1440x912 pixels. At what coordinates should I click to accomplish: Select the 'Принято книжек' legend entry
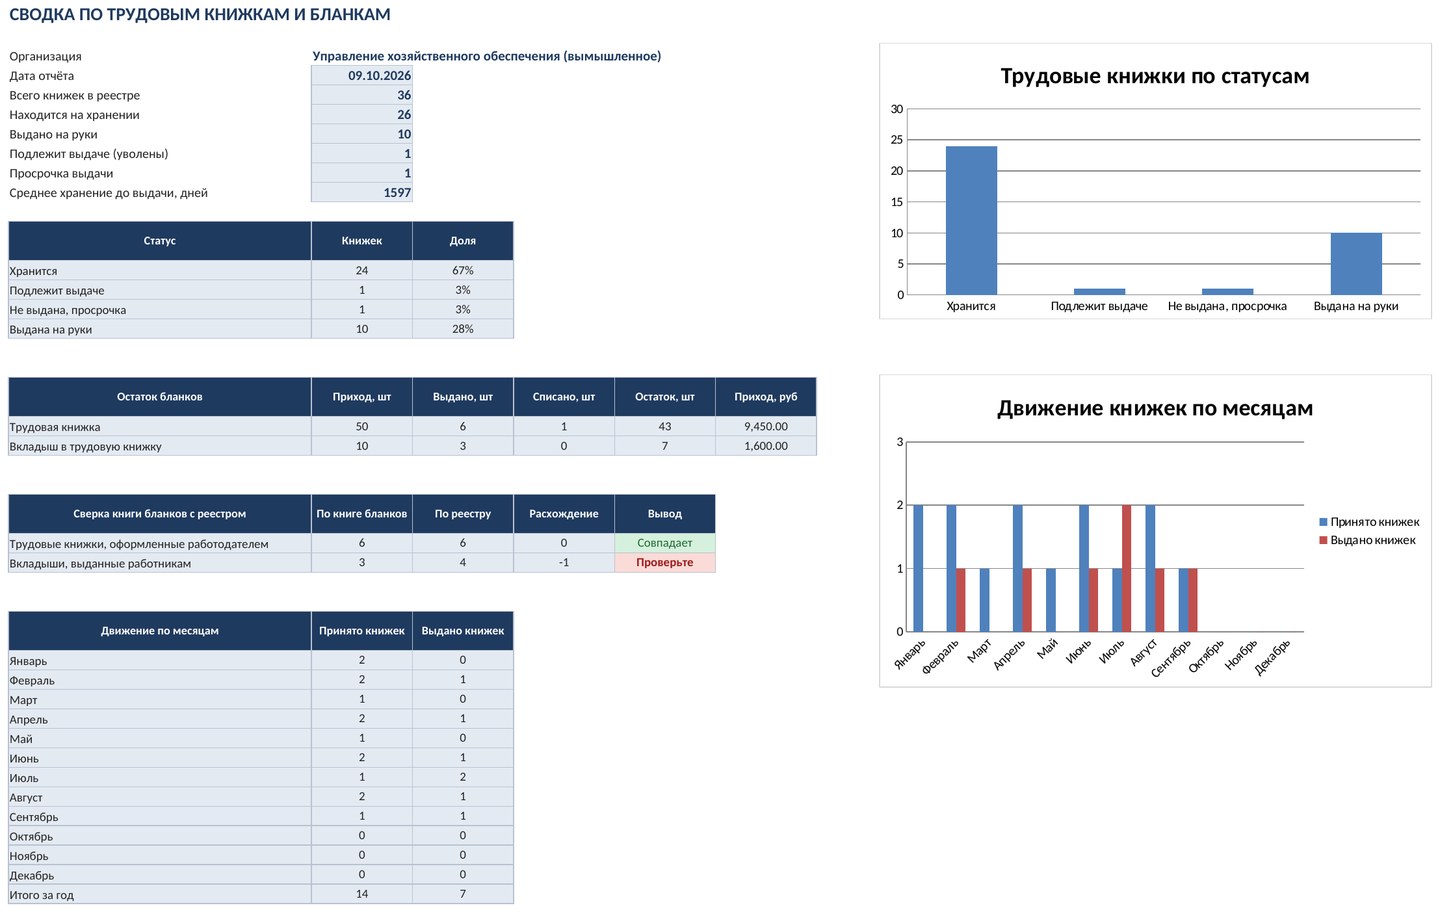click(x=1369, y=522)
